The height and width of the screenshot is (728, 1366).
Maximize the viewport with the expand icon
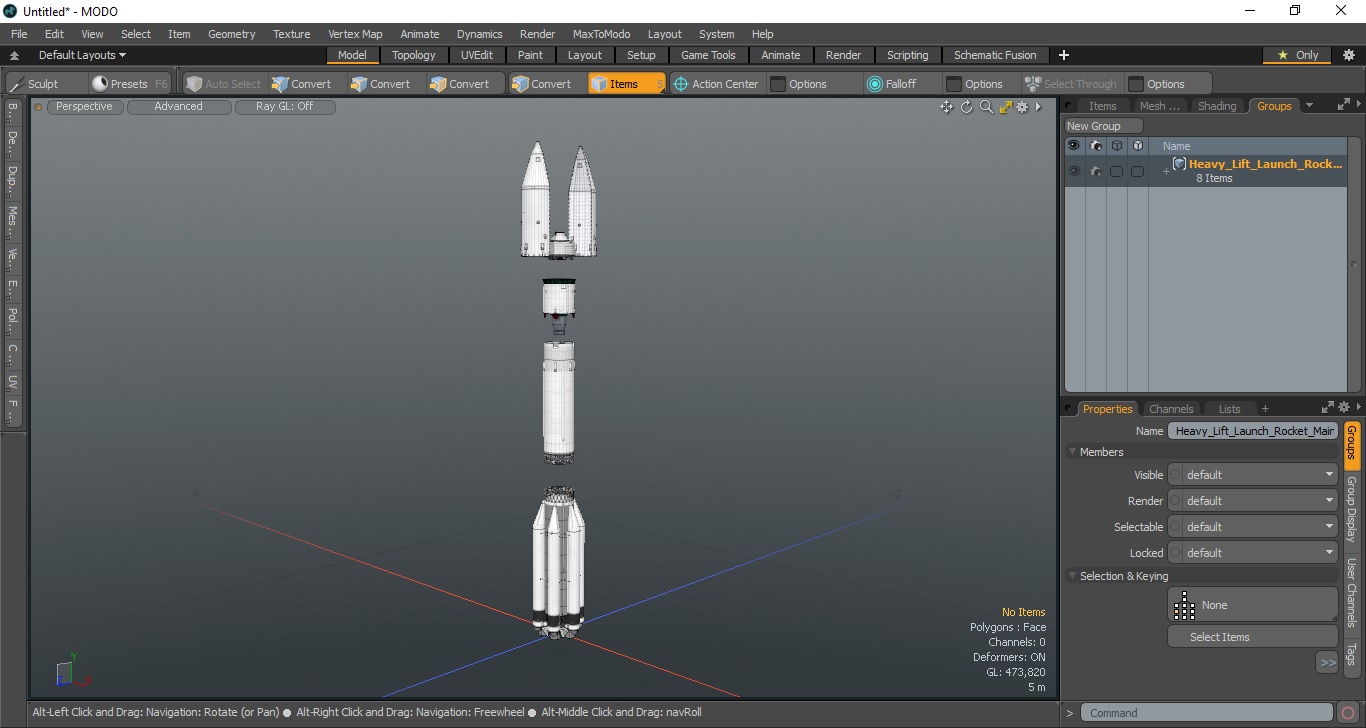1006,107
